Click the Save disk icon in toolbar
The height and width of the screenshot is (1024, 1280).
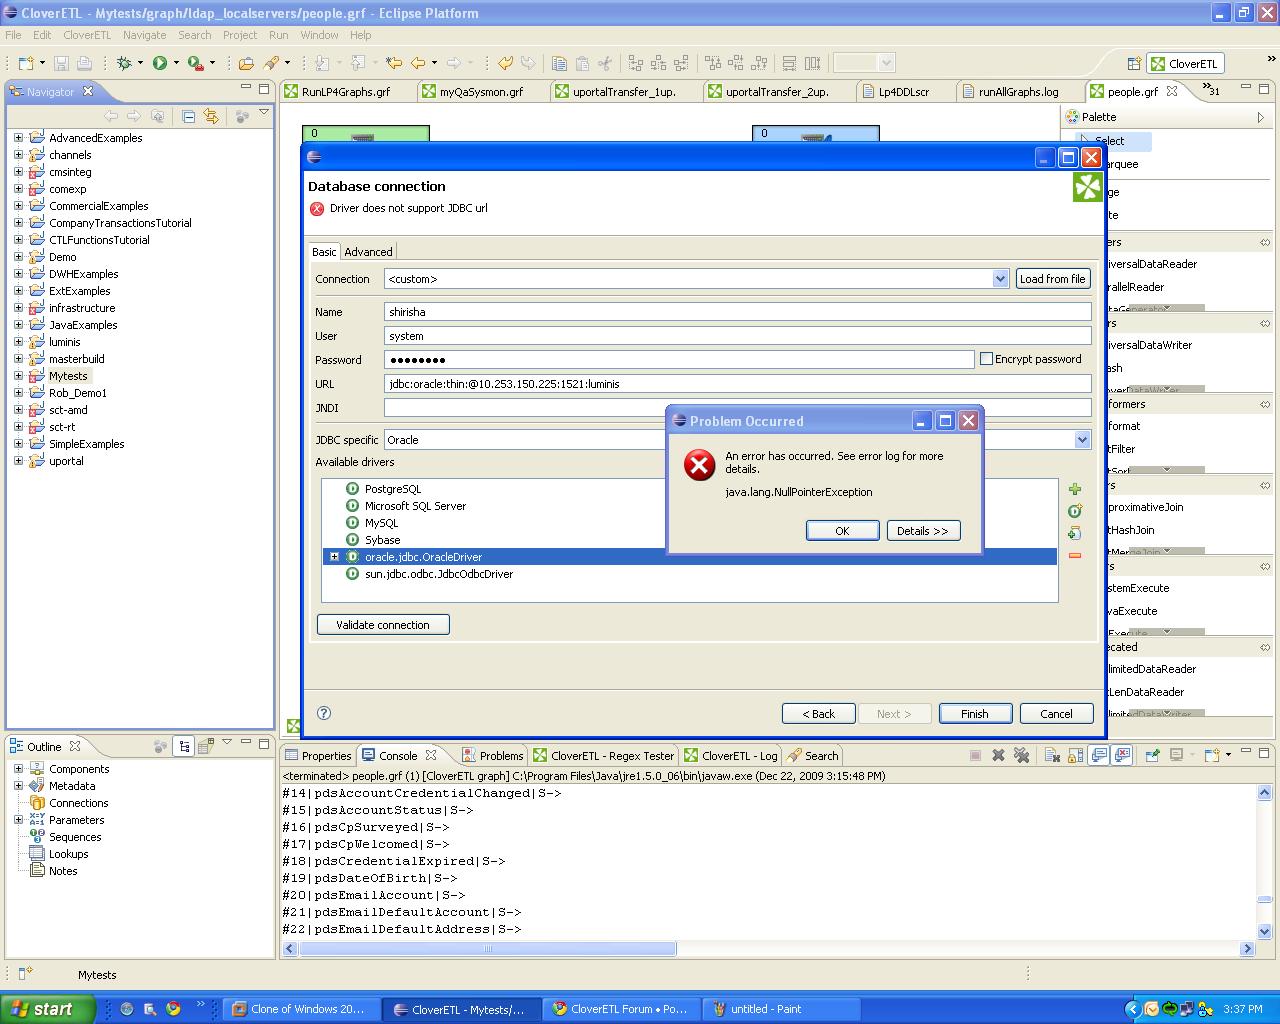pyautogui.click(x=61, y=63)
